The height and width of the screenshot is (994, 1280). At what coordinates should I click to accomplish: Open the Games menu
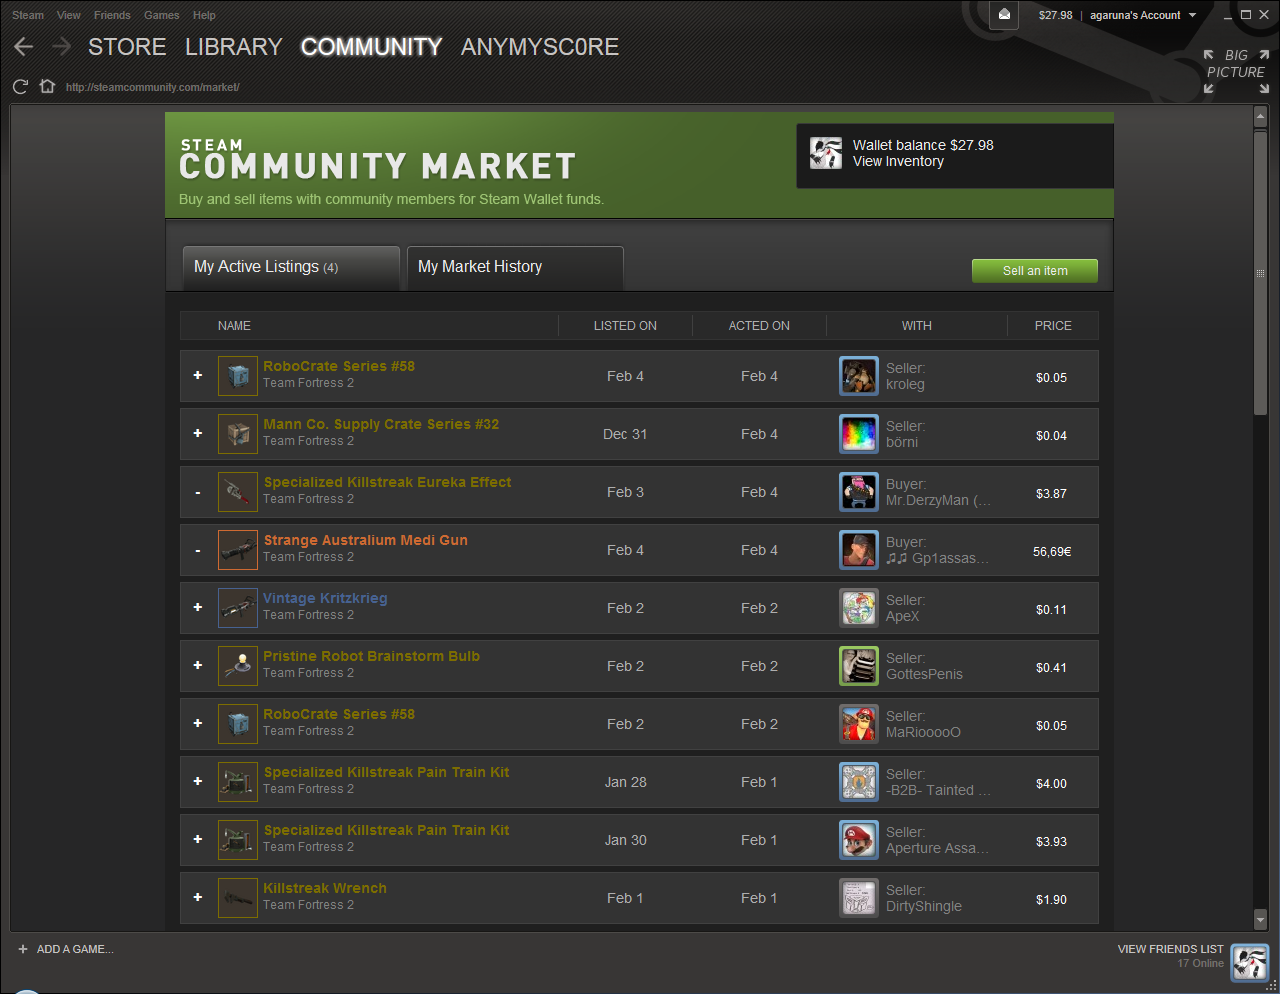click(x=161, y=15)
